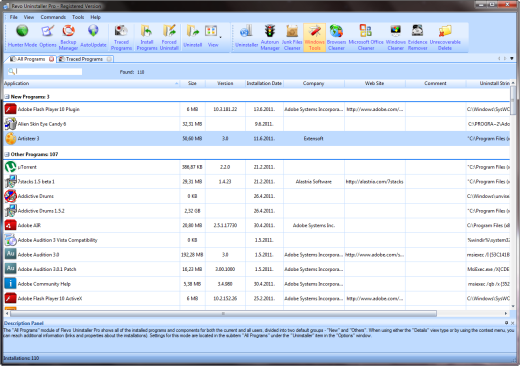This screenshot has width=520, height=366.
Task: Select Adobe Flash Player 10 Plugin row
Action: (257, 109)
